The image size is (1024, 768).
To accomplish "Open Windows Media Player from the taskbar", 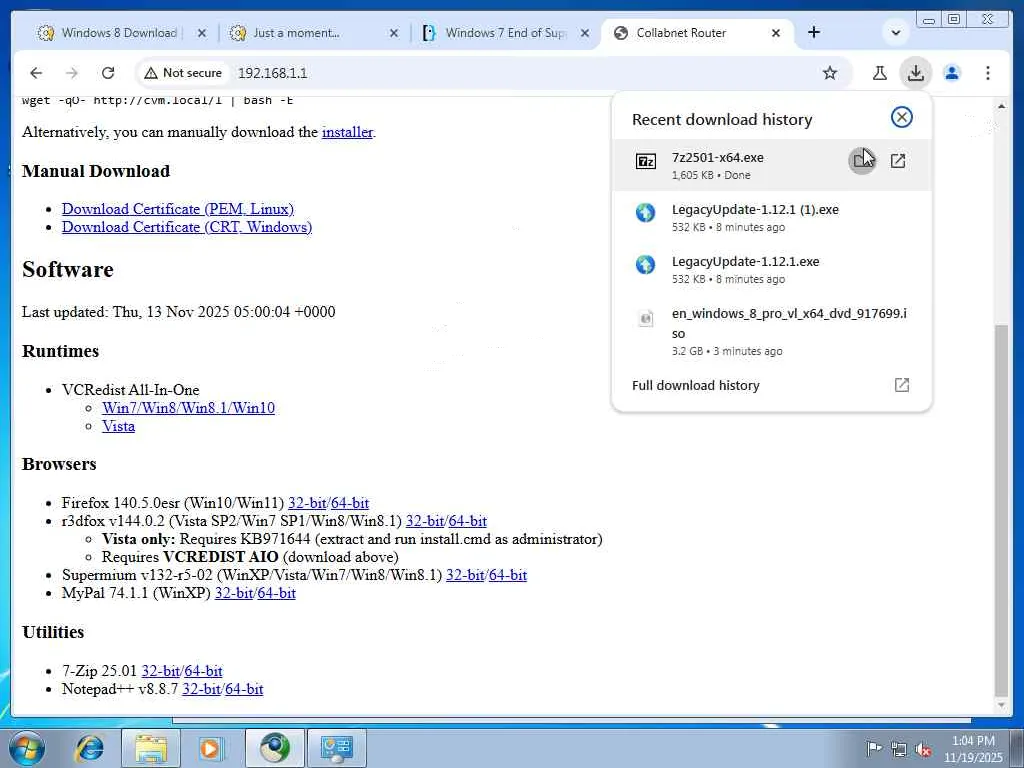I will 211,748.
